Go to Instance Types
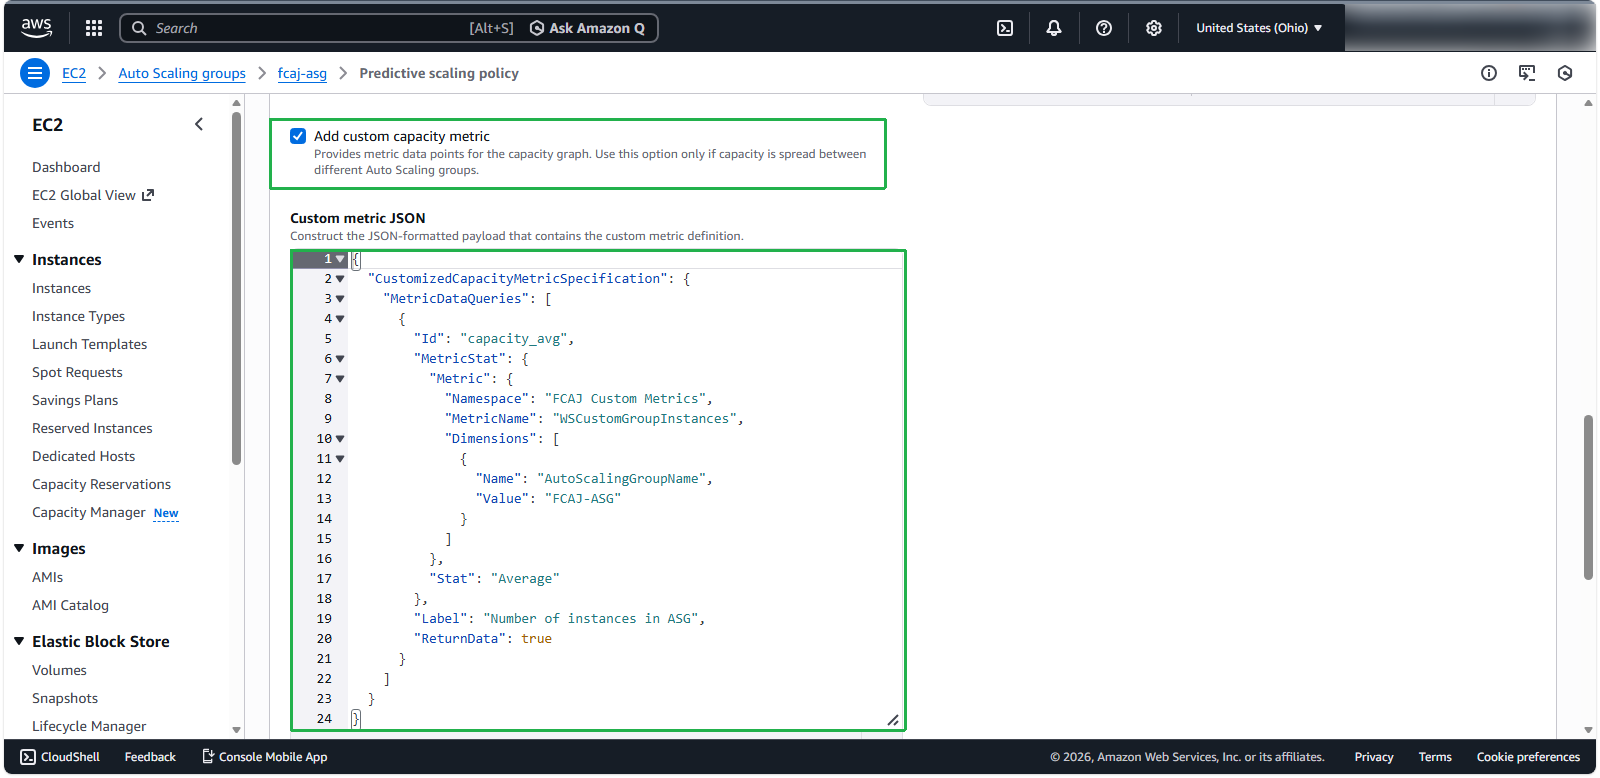The height and width of the screenshot is (778, 1600). point(78,316)
